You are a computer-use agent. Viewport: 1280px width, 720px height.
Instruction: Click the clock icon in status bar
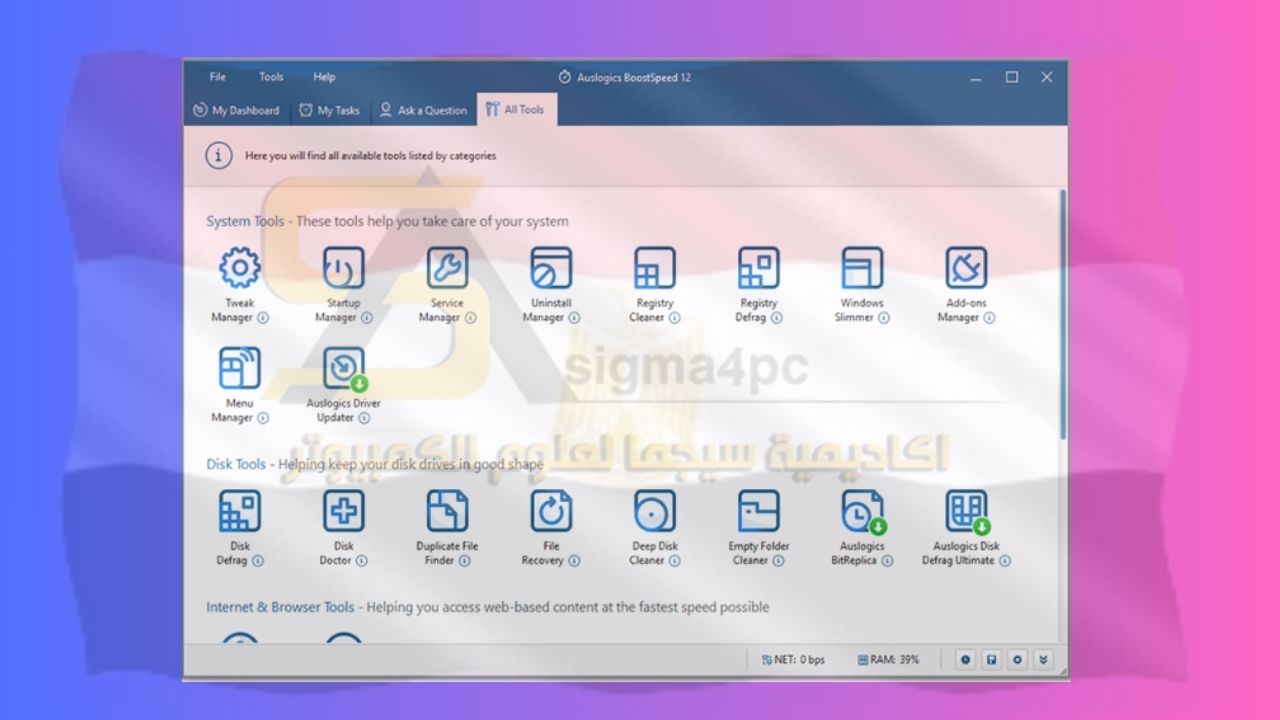[965, 660]
